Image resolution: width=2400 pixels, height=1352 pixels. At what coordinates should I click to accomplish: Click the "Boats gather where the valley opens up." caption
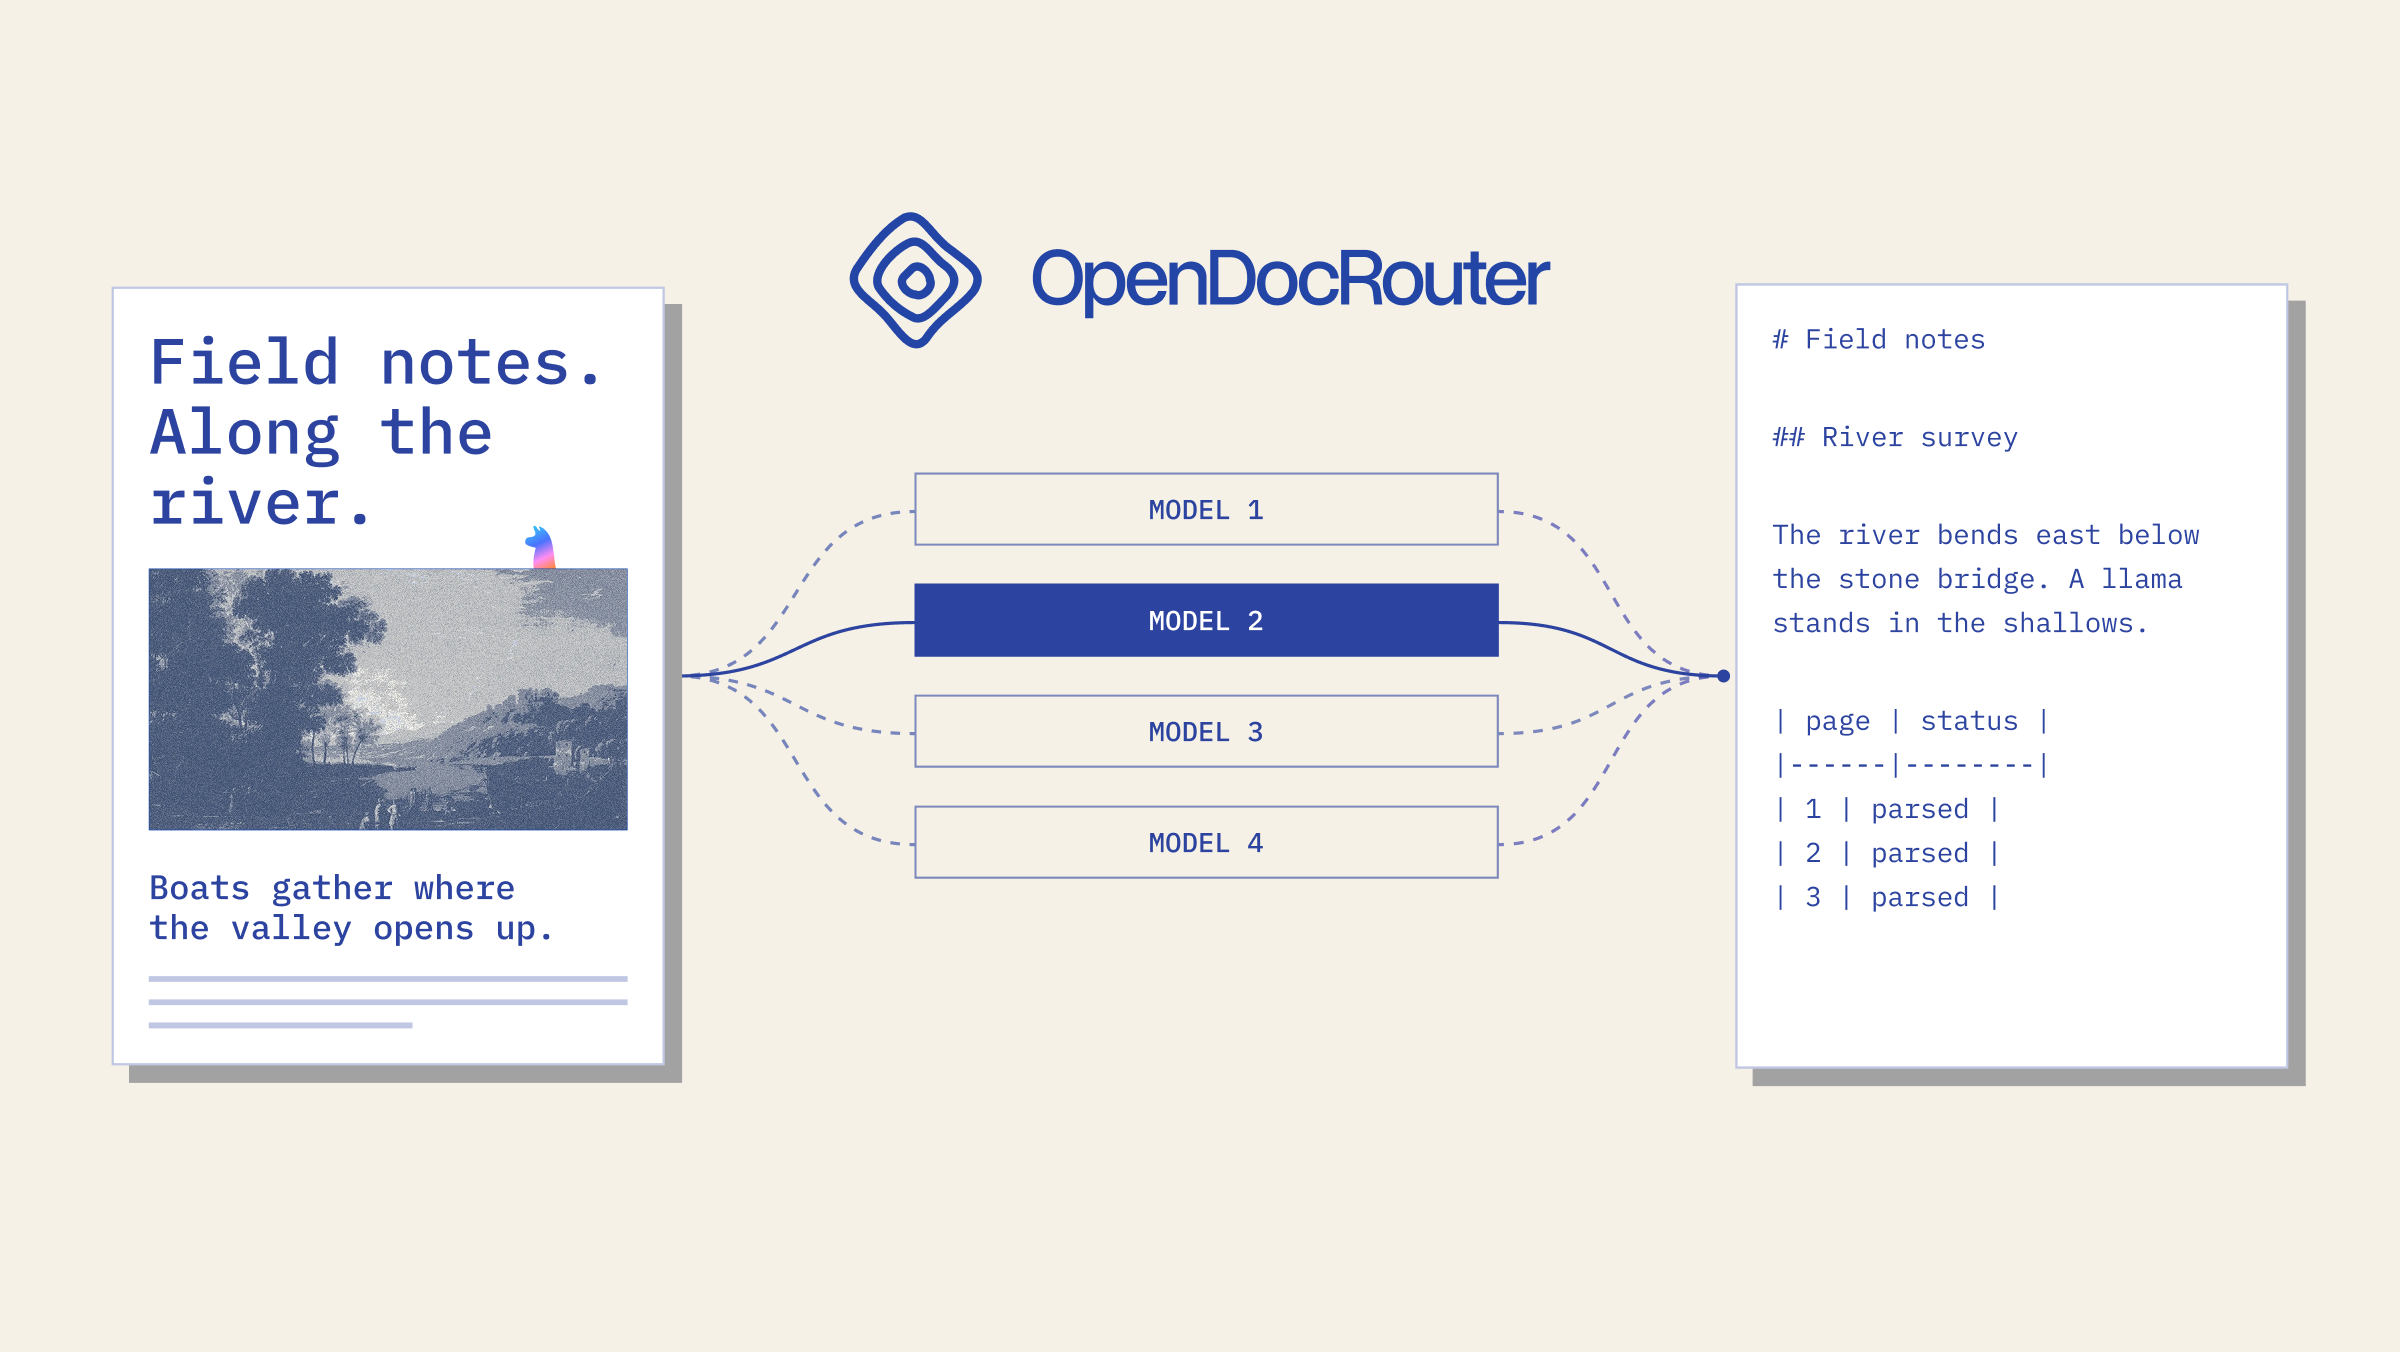click(x=350, y=908)
